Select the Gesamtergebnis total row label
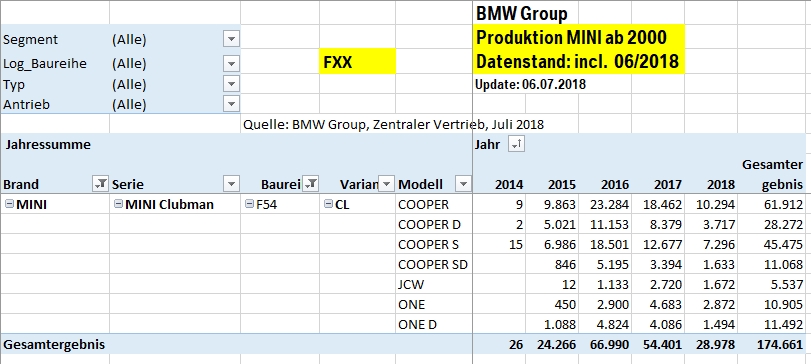The width and height of the screenshot is (811, 364). click(x=54, y=344)
